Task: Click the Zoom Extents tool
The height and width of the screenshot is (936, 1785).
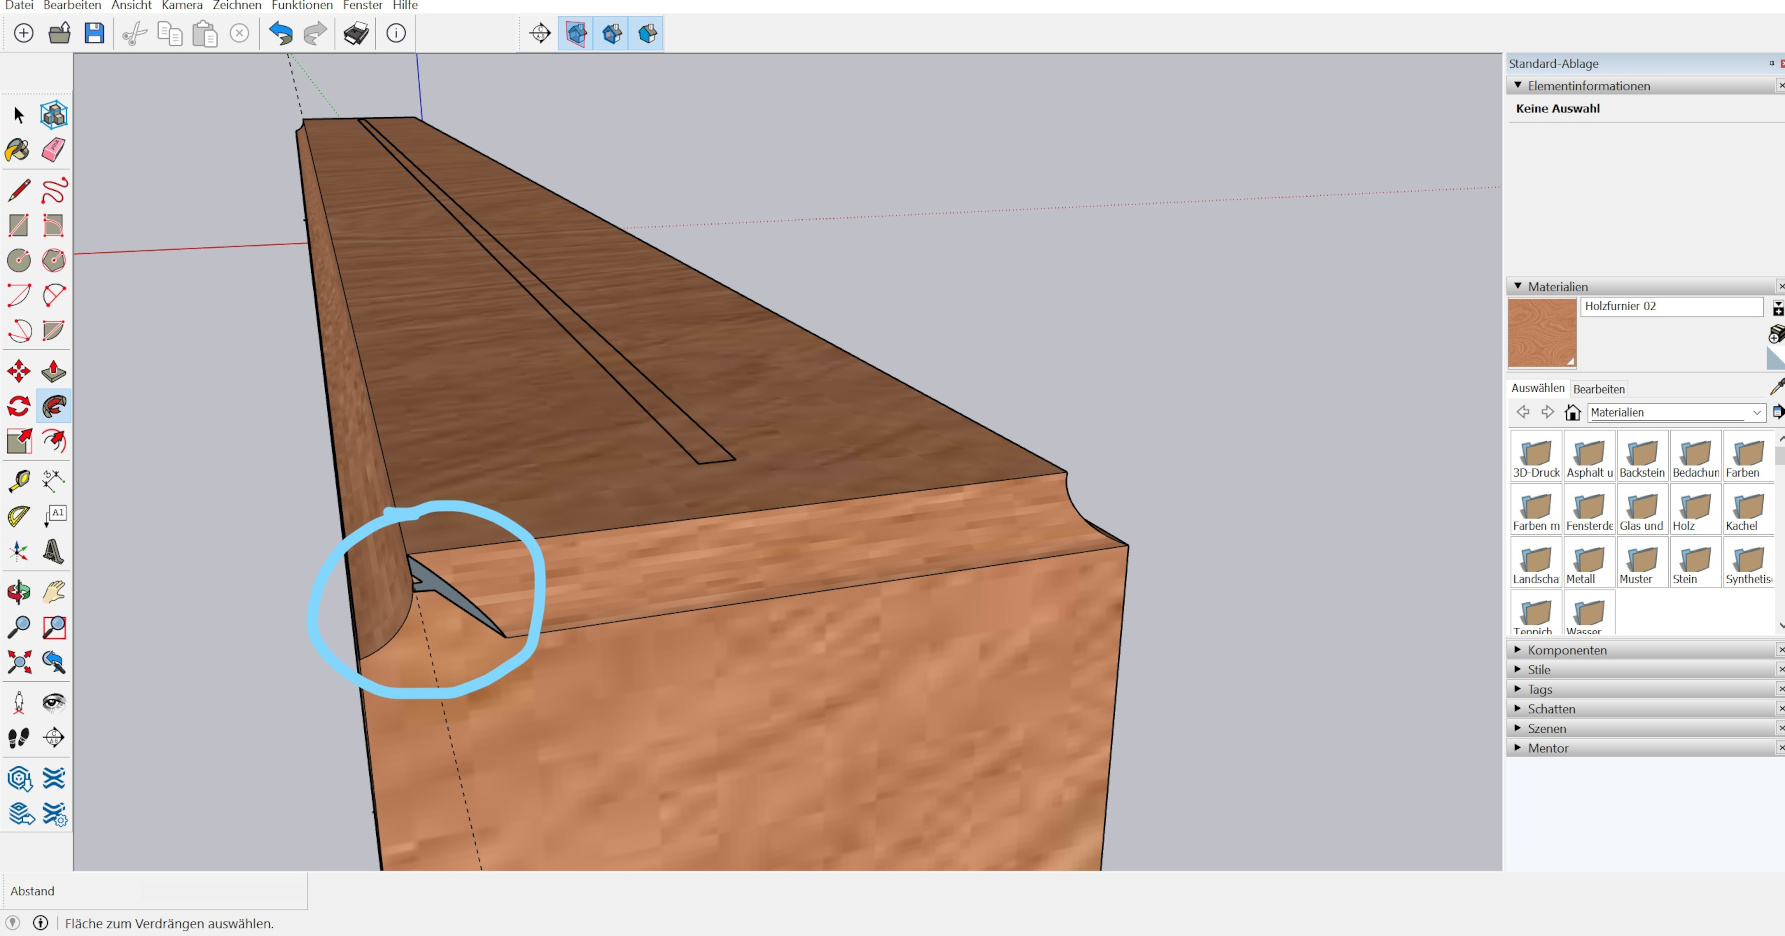Action: pos(18,662)
